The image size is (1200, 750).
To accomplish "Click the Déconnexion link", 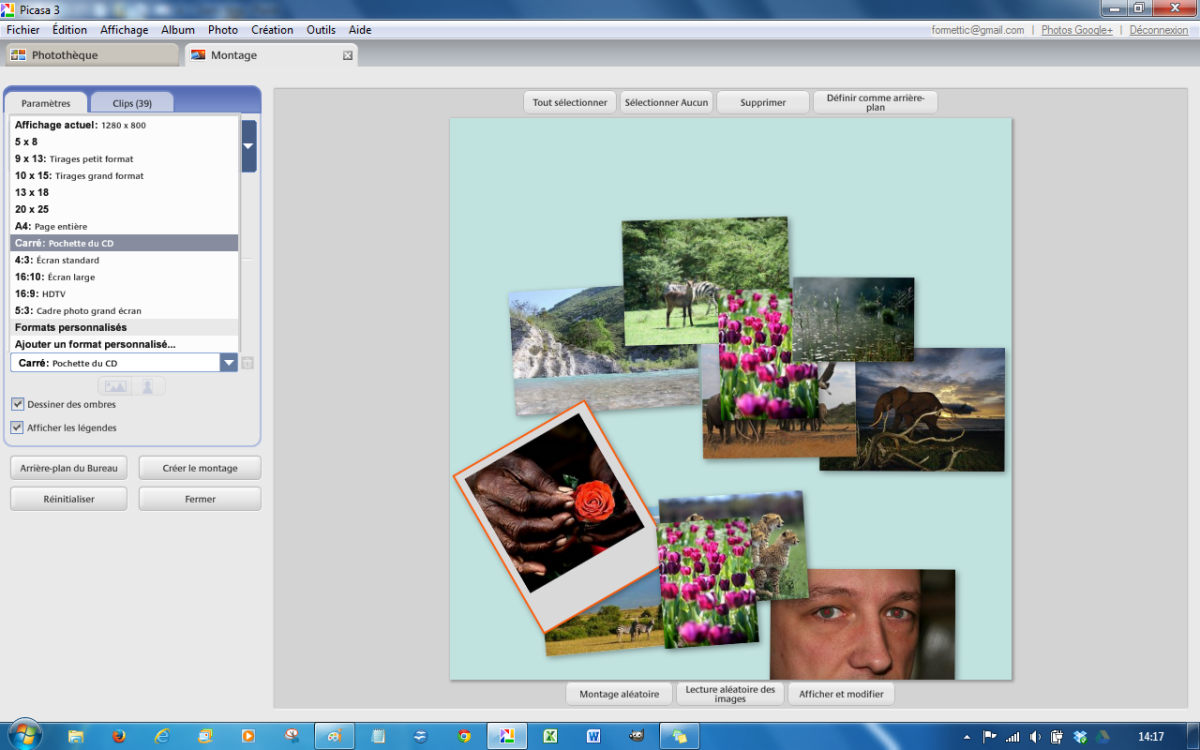I will (x=1159, y=30).
